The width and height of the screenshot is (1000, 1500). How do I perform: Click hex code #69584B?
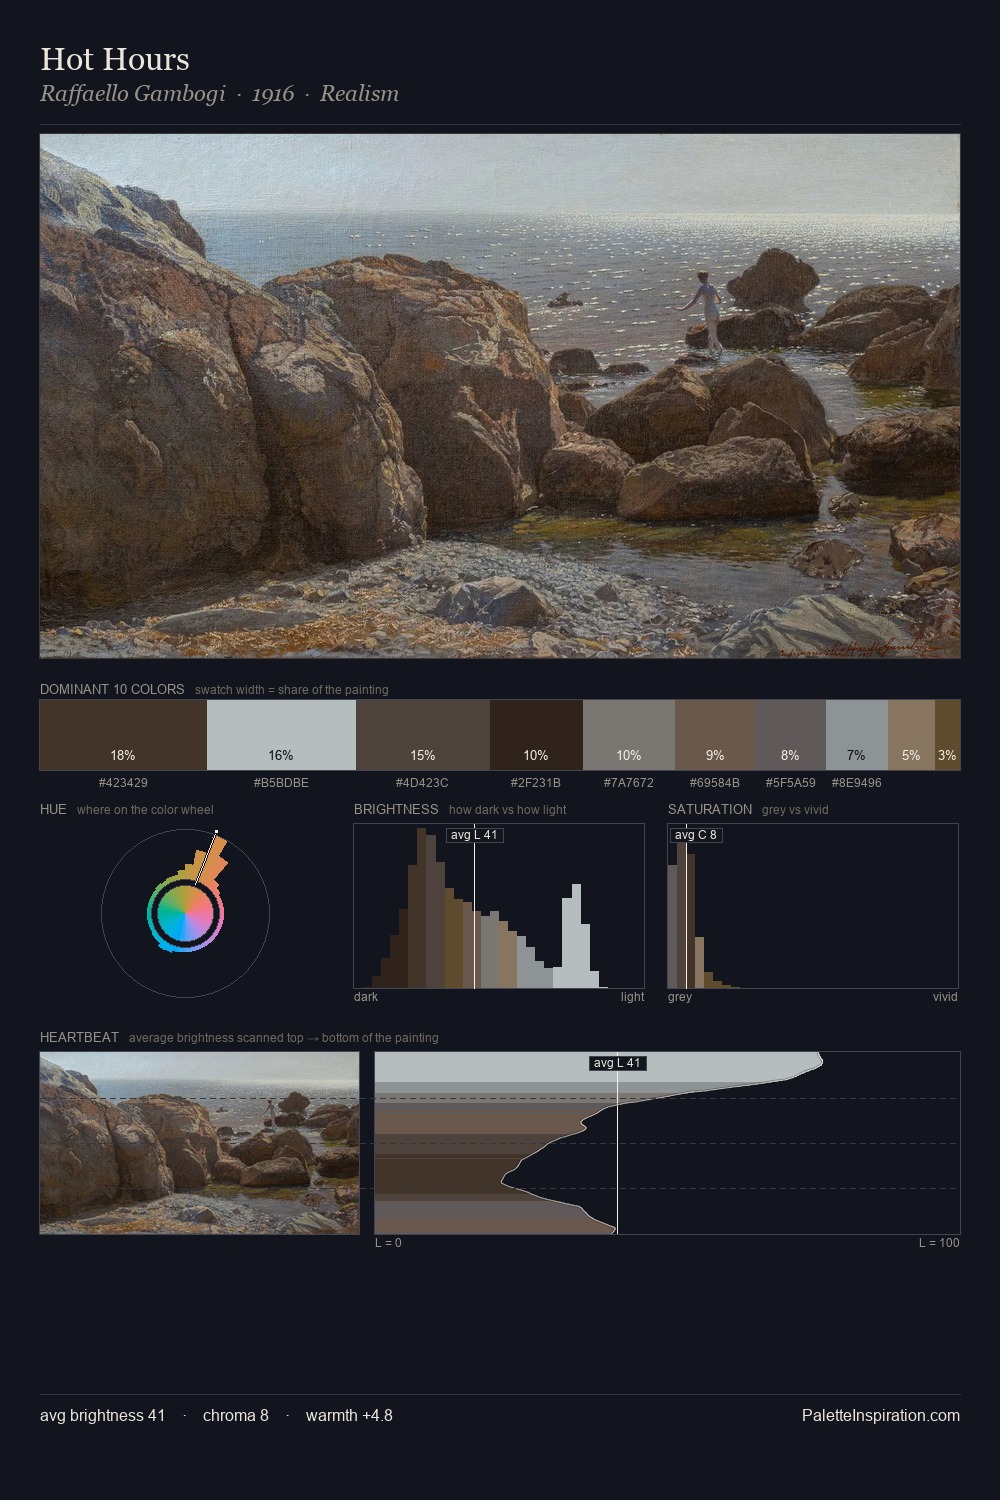715,783
